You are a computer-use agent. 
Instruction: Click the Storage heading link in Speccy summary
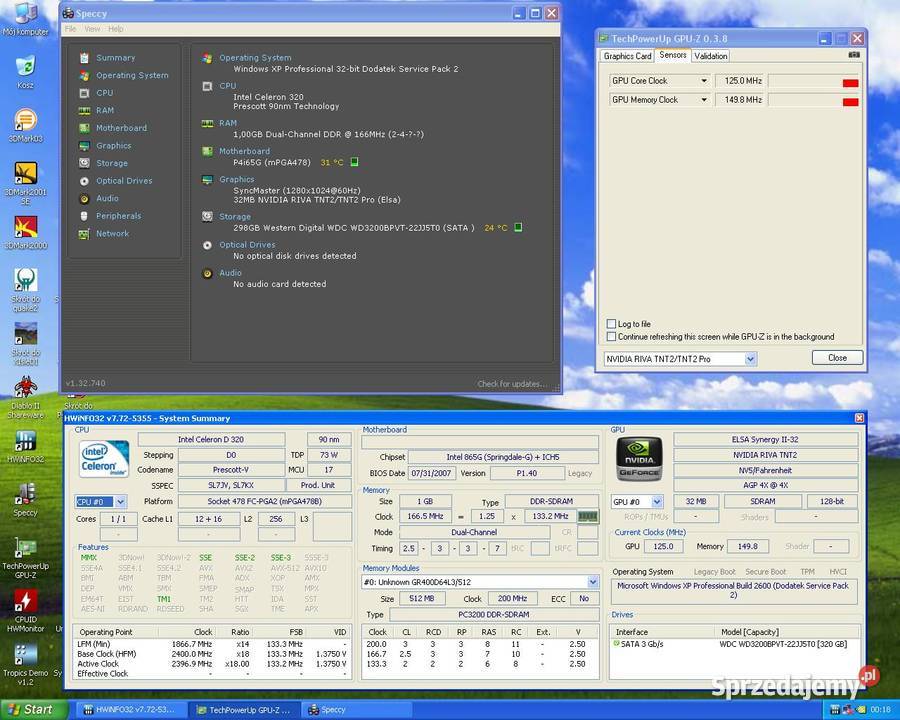point(235,216)
